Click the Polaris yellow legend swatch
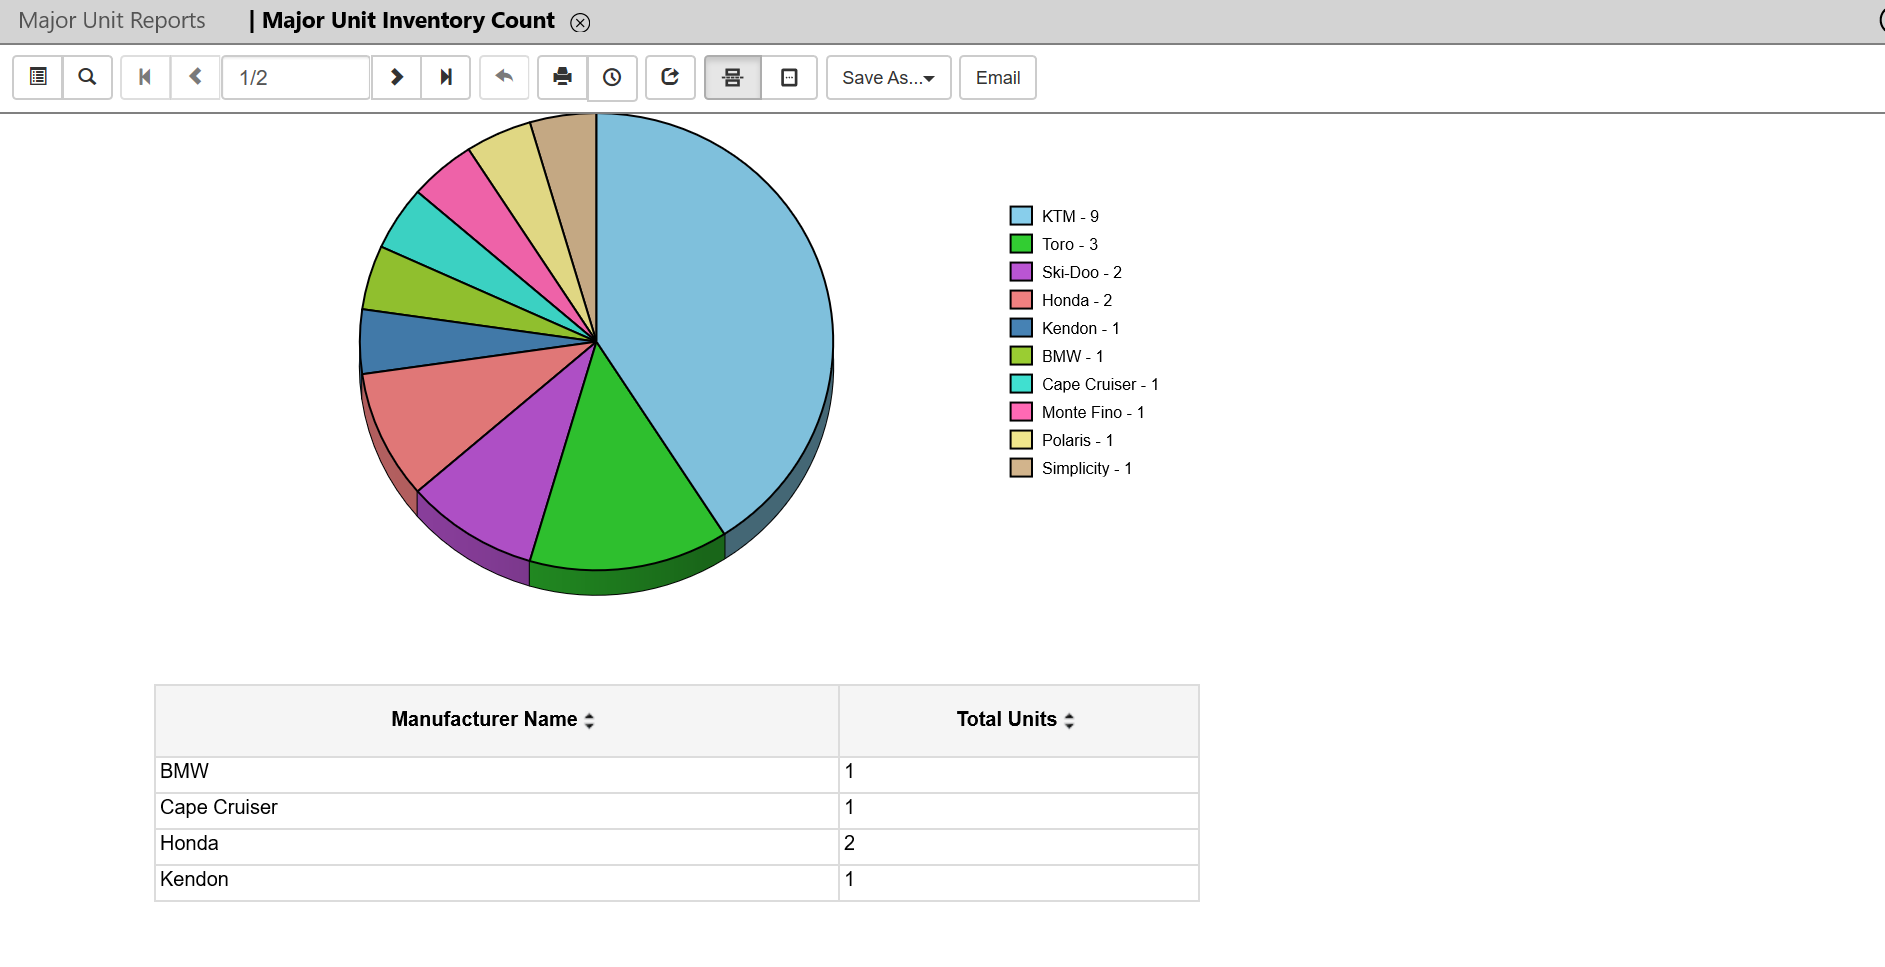 [x=1021, y=439]
